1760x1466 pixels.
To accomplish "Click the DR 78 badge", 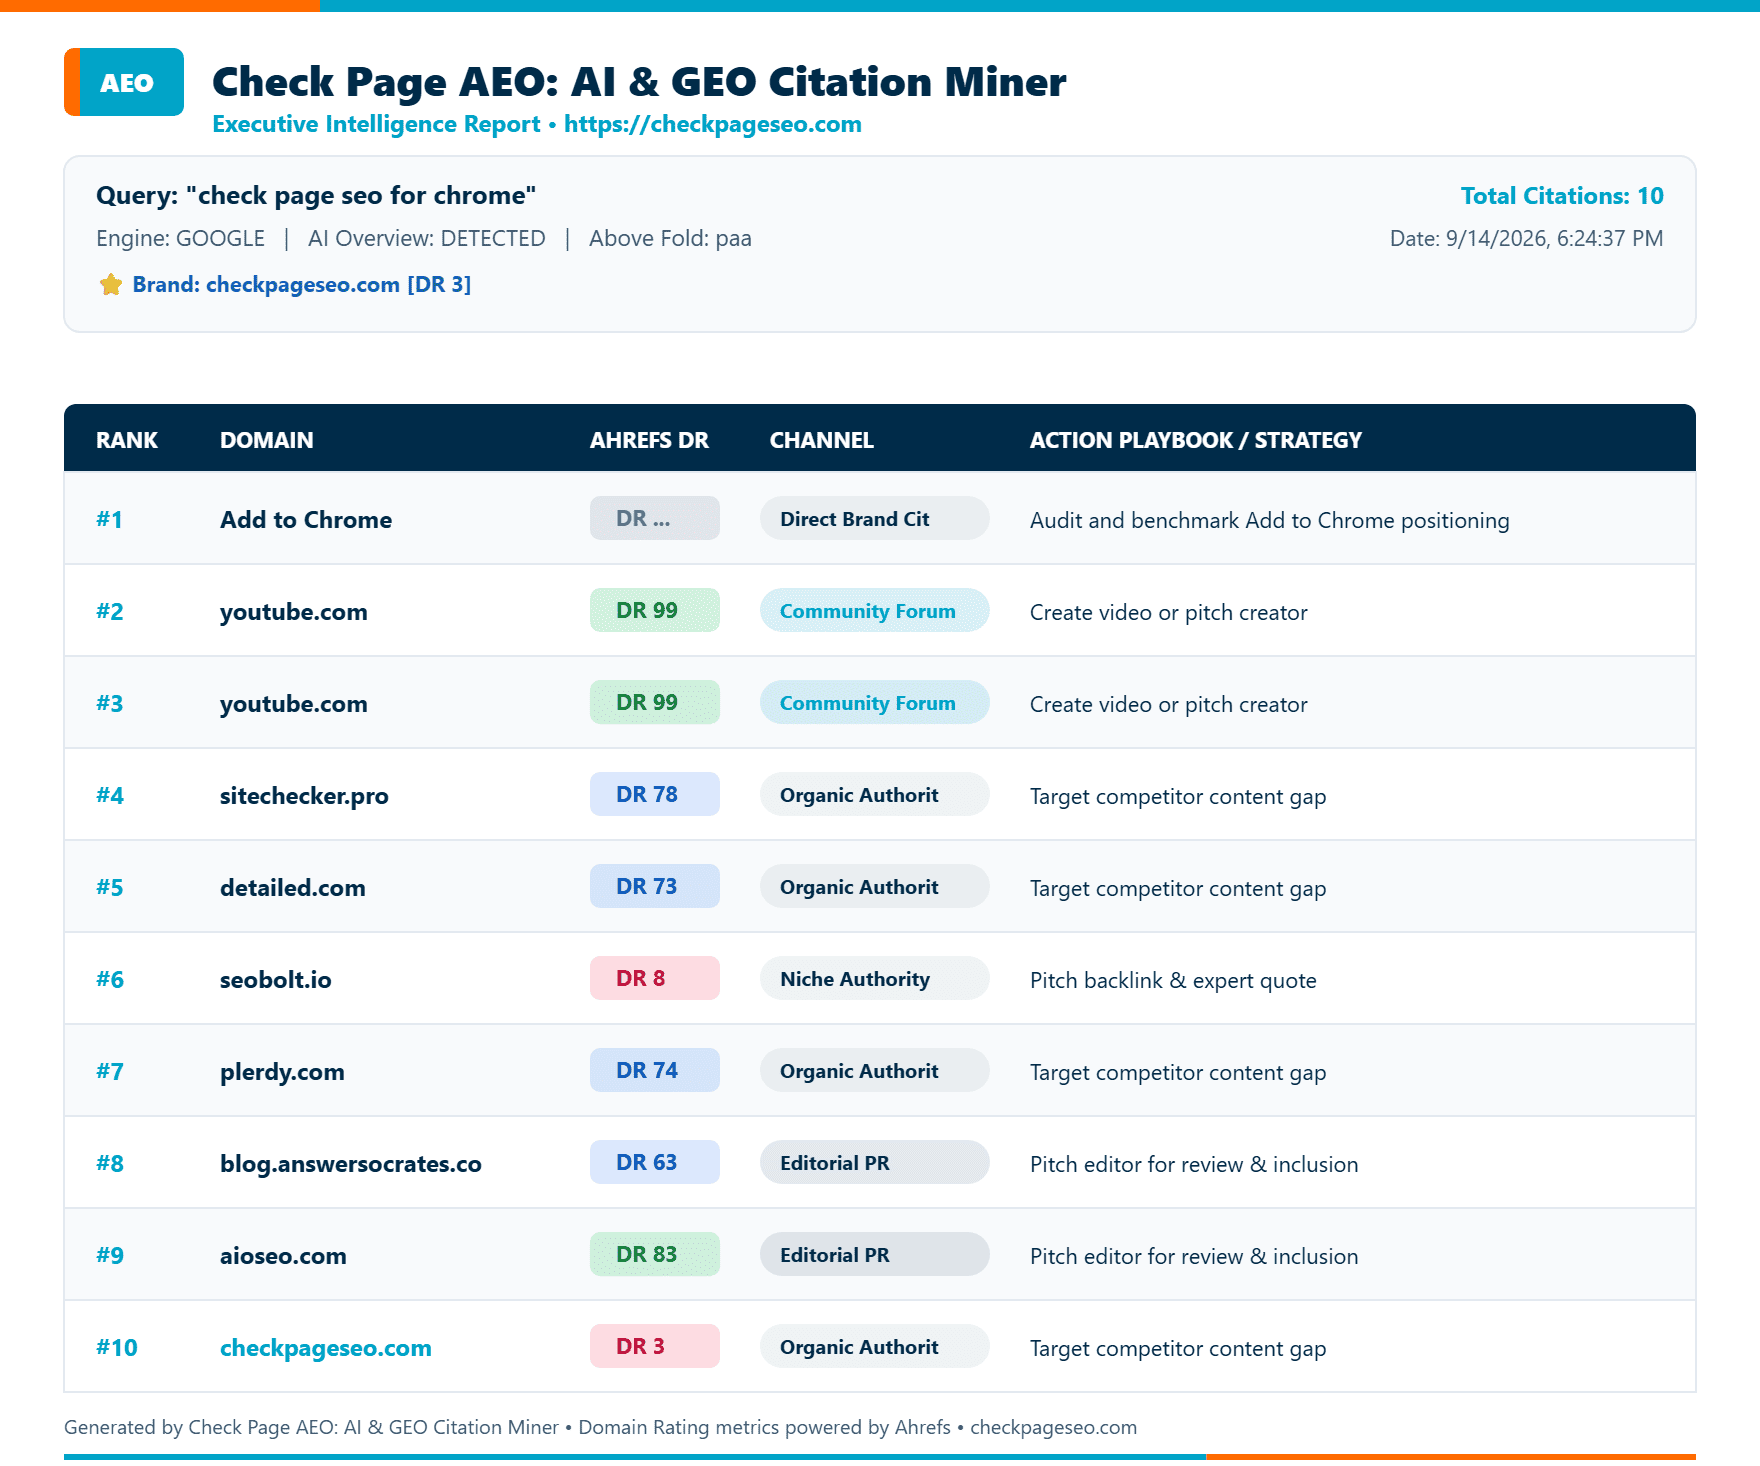I will [x=654, y=794].
